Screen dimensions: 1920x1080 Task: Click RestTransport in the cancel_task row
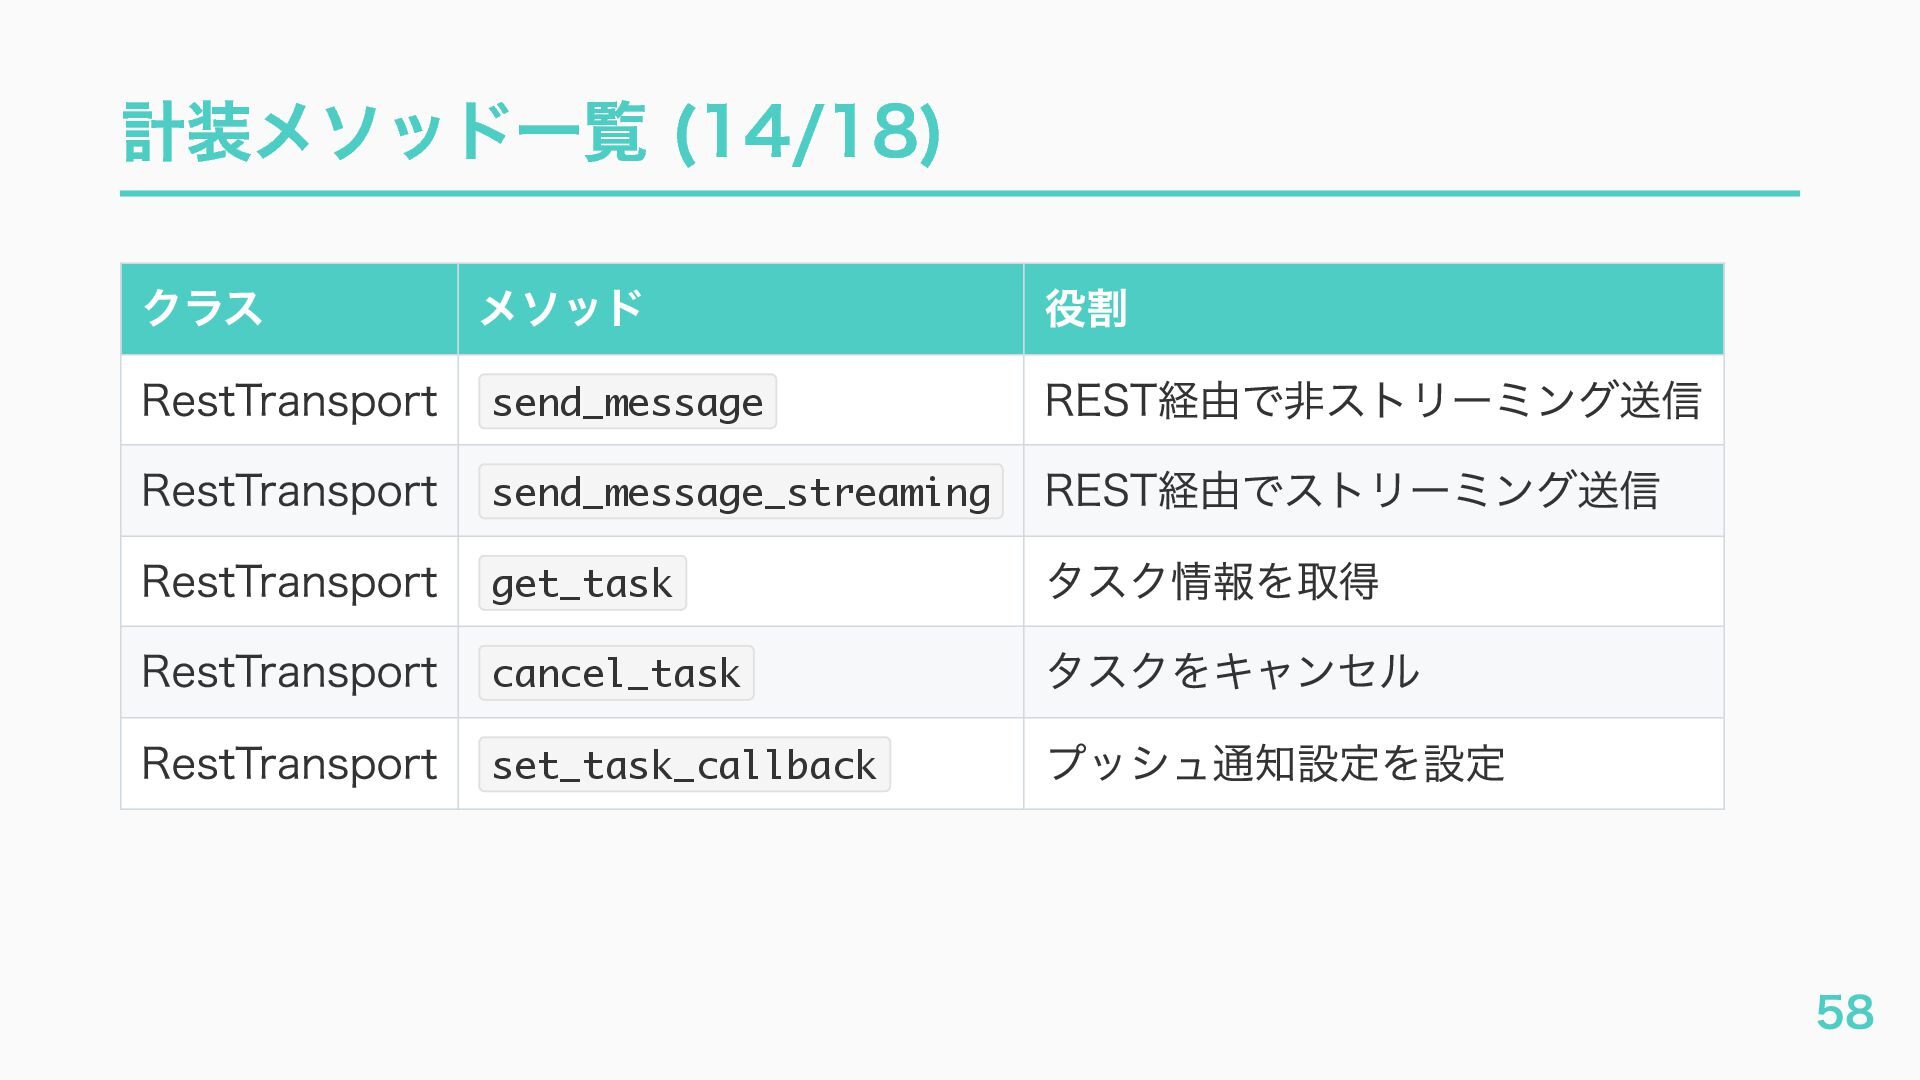[x=289, y=672]
